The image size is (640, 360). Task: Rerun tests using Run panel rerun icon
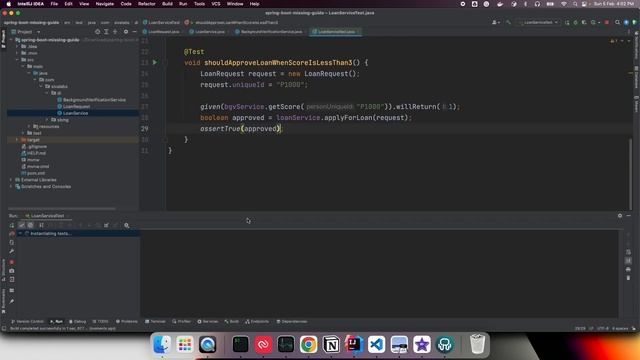point(12,225)
